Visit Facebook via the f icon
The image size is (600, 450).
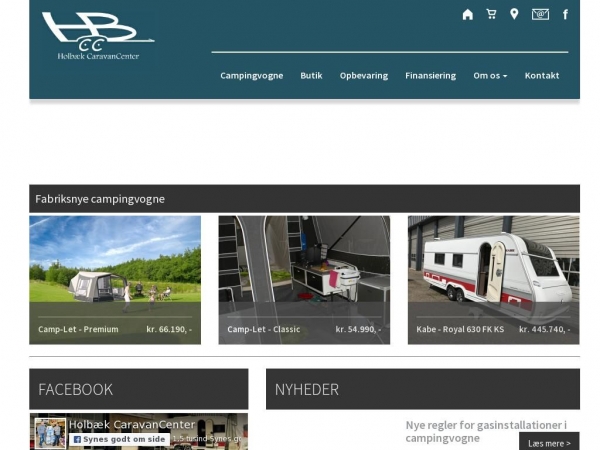565,15
